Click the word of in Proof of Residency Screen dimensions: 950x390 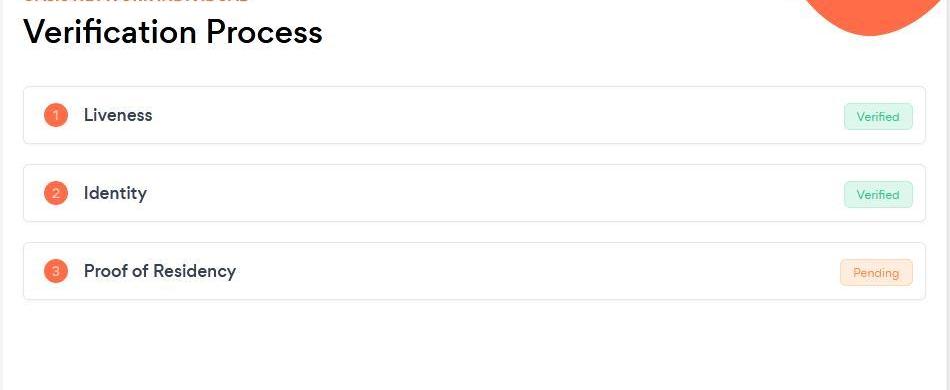140,271
